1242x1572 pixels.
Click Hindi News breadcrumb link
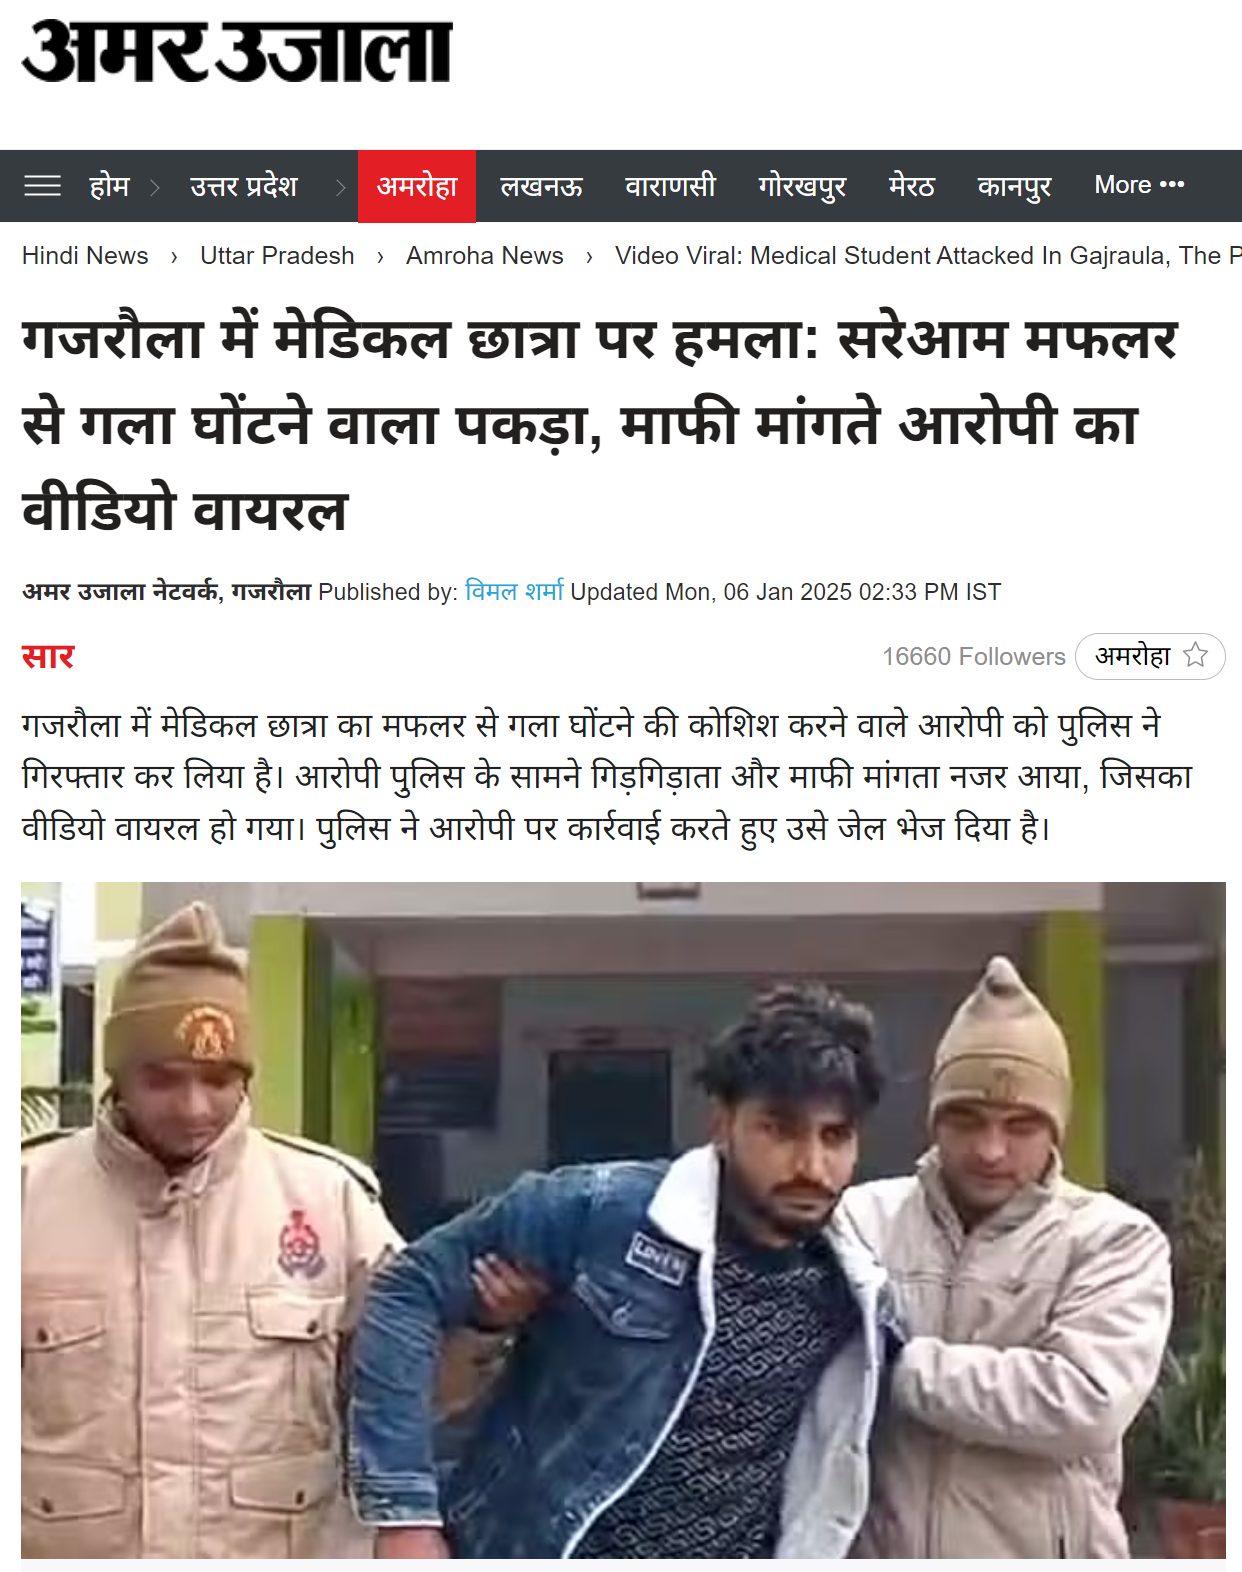85,256
